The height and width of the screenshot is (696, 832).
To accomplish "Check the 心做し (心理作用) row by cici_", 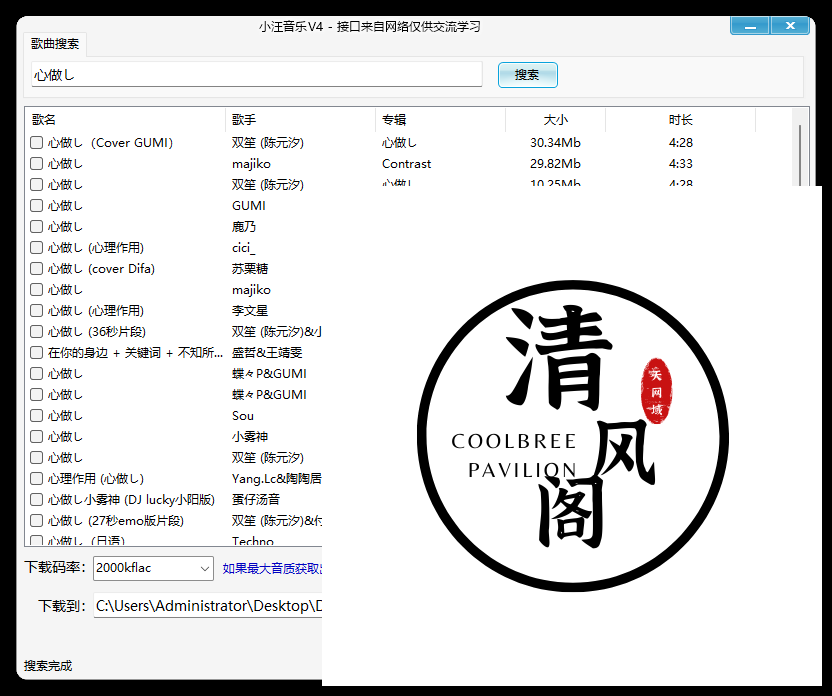I will [x=37, y=247].
